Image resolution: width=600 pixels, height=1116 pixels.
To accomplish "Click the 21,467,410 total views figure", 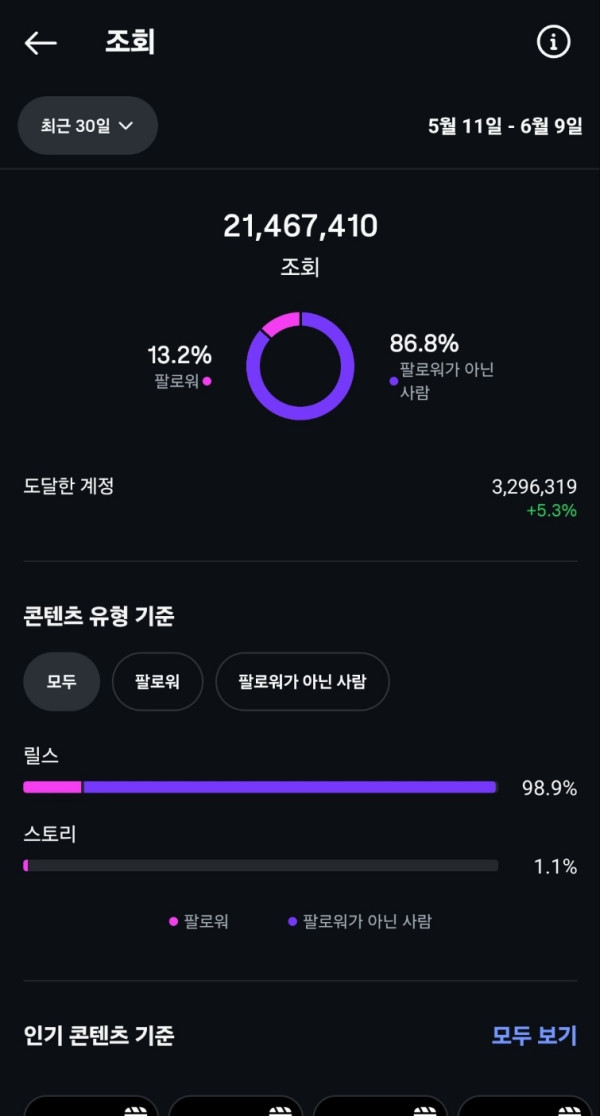I will [300, 226].
